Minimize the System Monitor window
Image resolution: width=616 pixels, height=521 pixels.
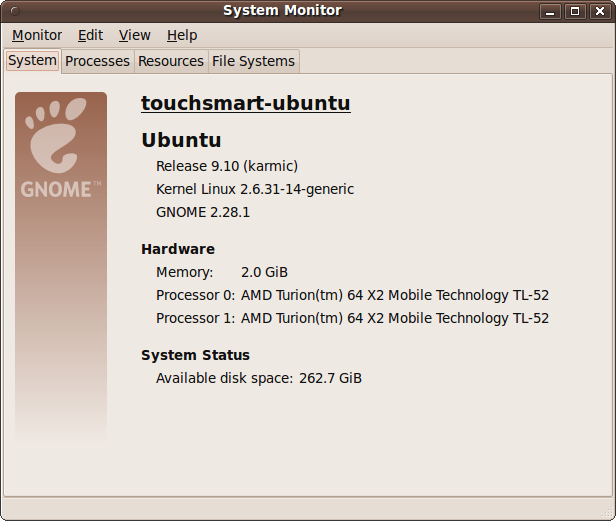tap(550, 11)
